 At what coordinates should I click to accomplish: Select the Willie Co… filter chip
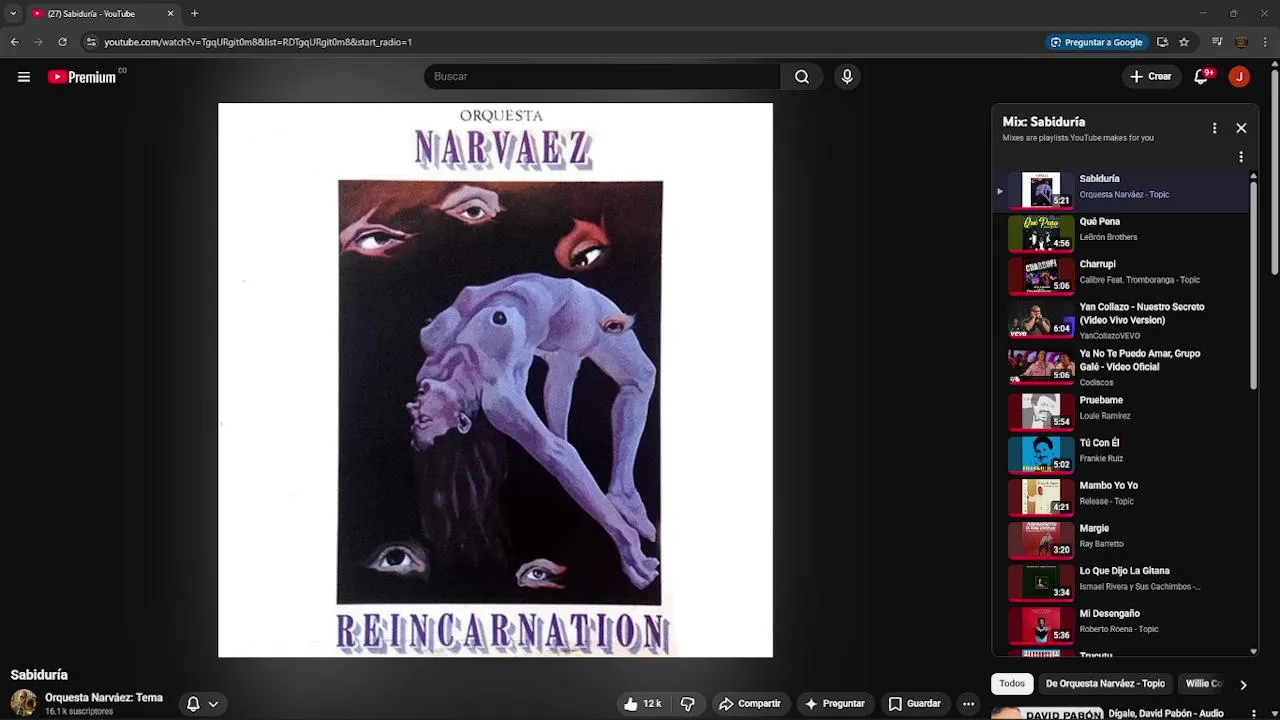1203,684
